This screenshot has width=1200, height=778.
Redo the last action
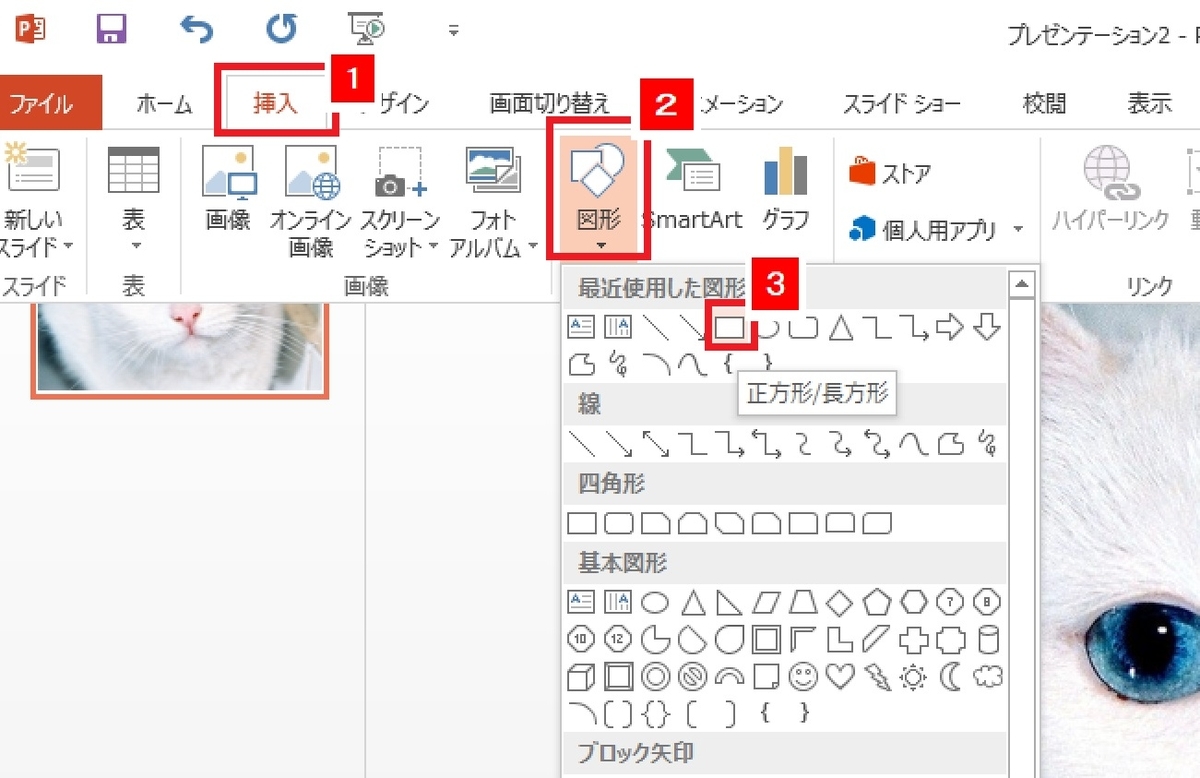point(281,29)
